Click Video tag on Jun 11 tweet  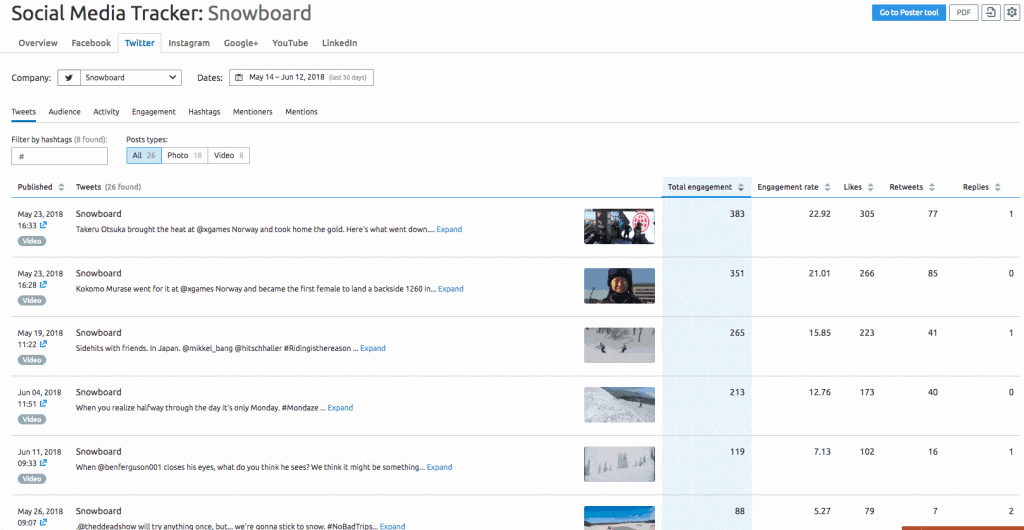(x=32, y=478)
